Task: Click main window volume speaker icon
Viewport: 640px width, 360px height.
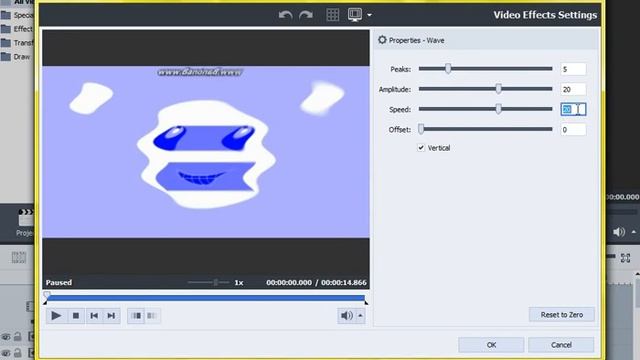Action: point(619,232)
